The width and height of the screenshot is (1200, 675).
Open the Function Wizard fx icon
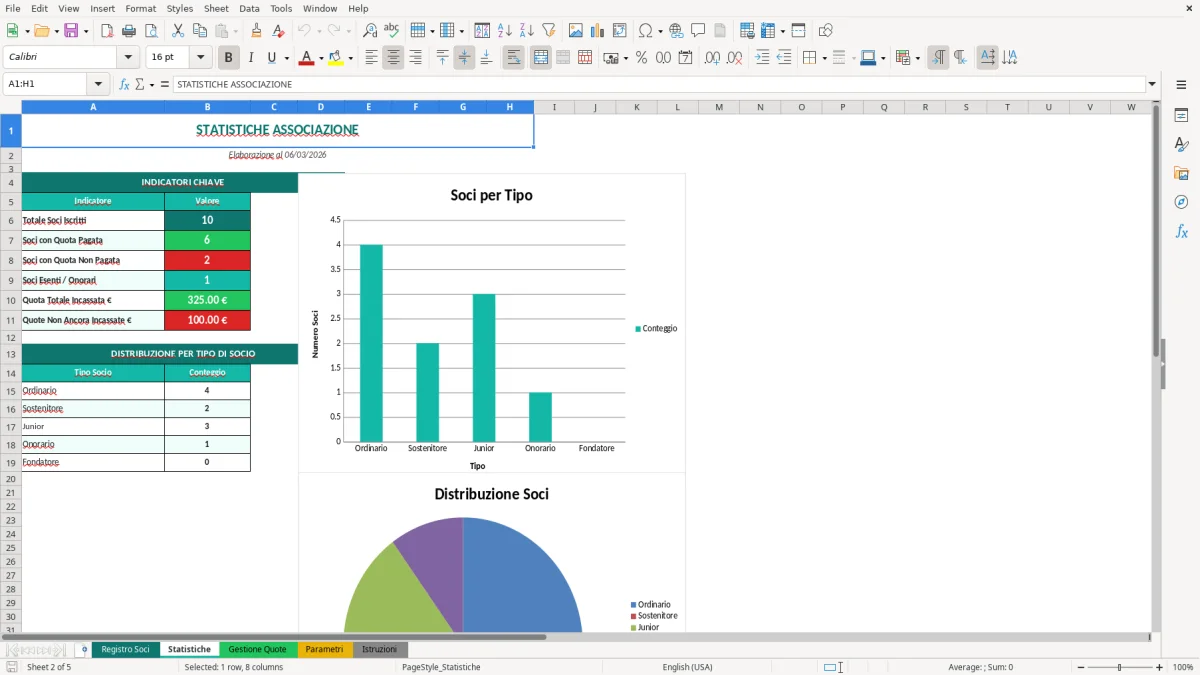point(125,84)
